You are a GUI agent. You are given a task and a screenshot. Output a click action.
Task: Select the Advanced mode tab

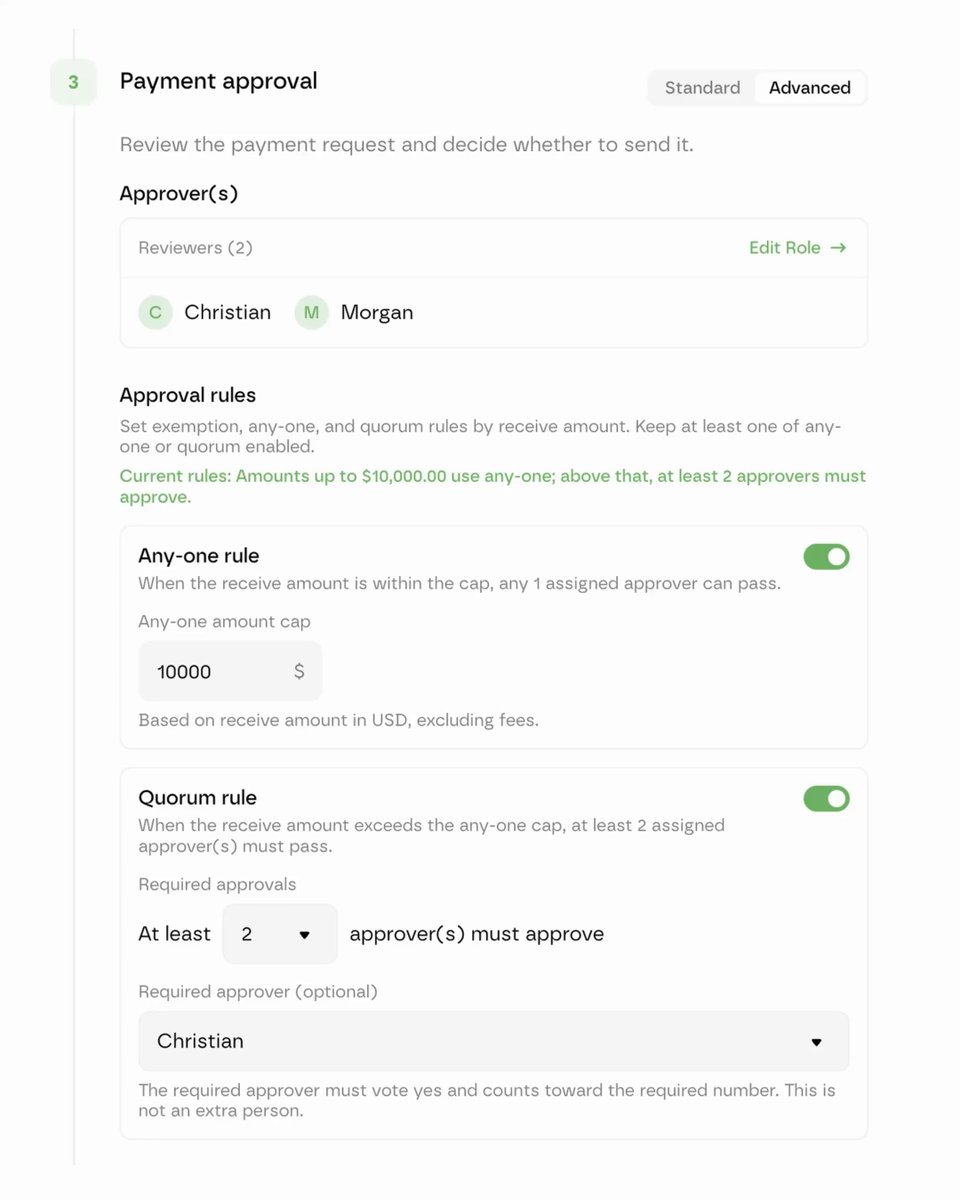[x=809, y=88]
